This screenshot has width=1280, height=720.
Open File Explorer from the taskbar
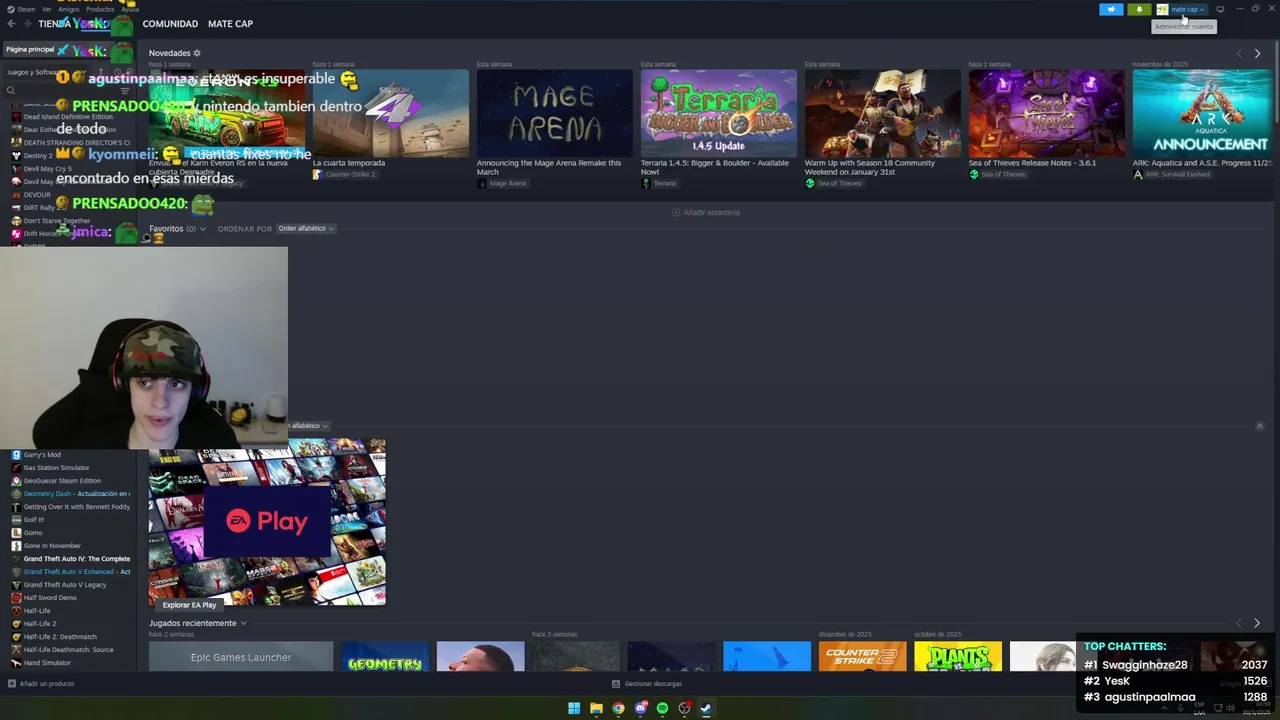[x=596, y=708]
